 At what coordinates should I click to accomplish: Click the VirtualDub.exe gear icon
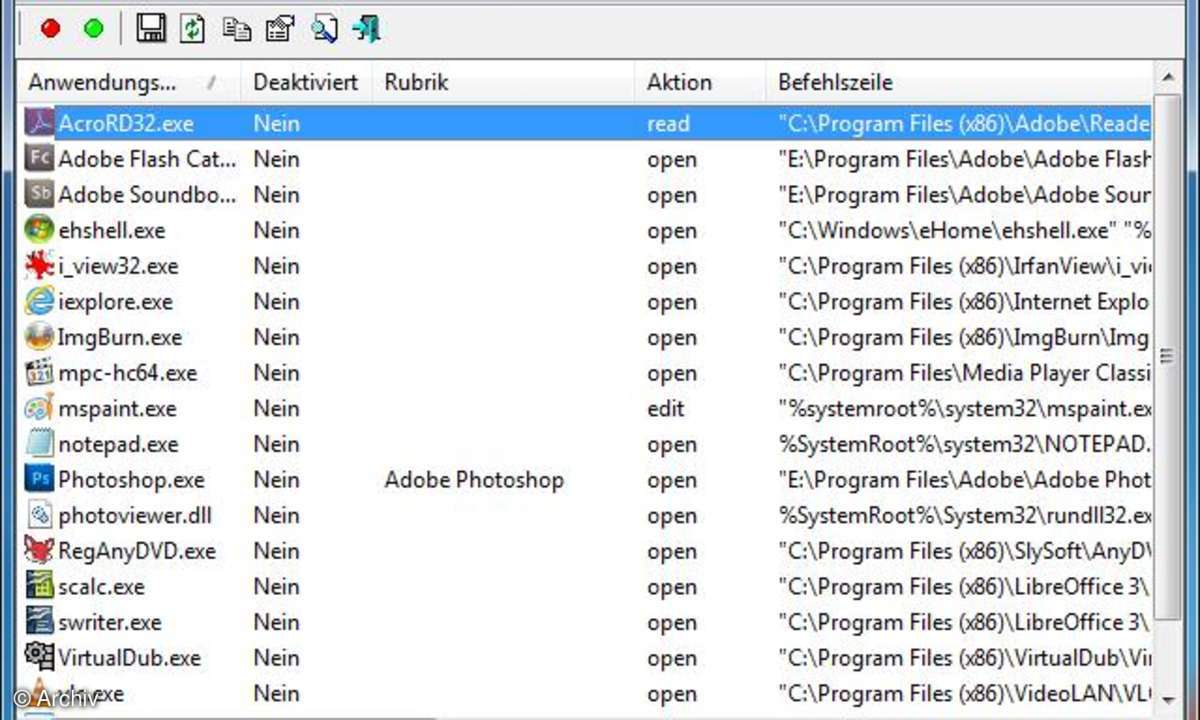tap(39, 658)
